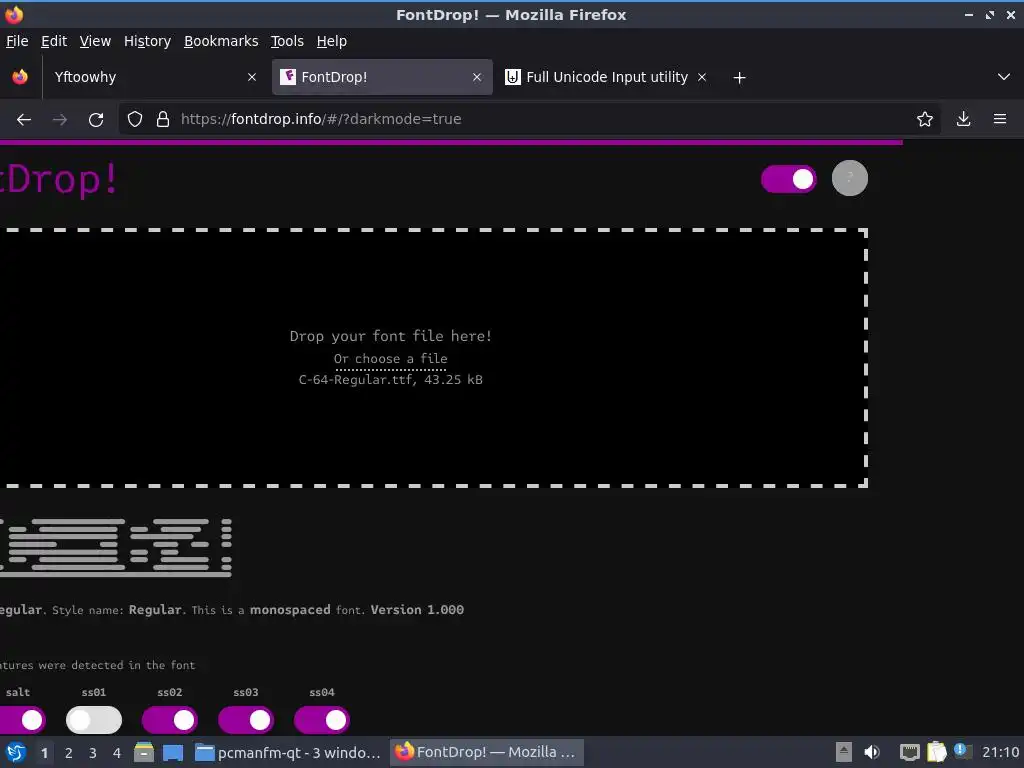Open the LXQt start menu icon

(x=16, y=752)
